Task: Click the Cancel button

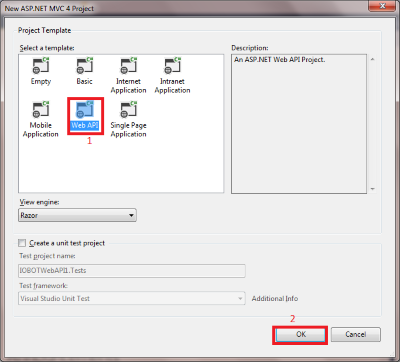Action: point(356,334)
